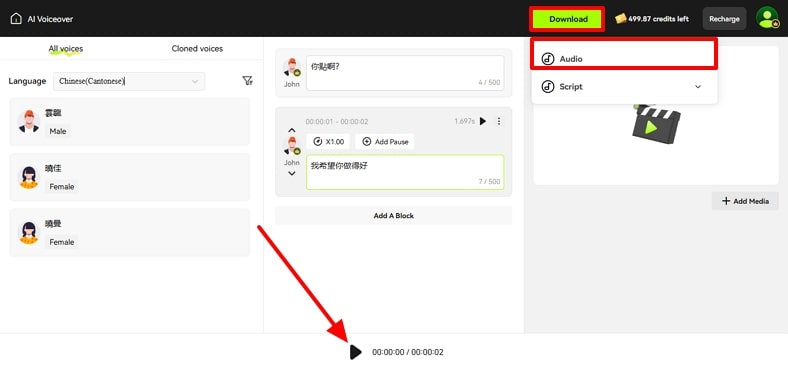The width and height of the screenshot is (788, 370).
Task: Open the three-dot menu of second block
Action: [499, 121]
